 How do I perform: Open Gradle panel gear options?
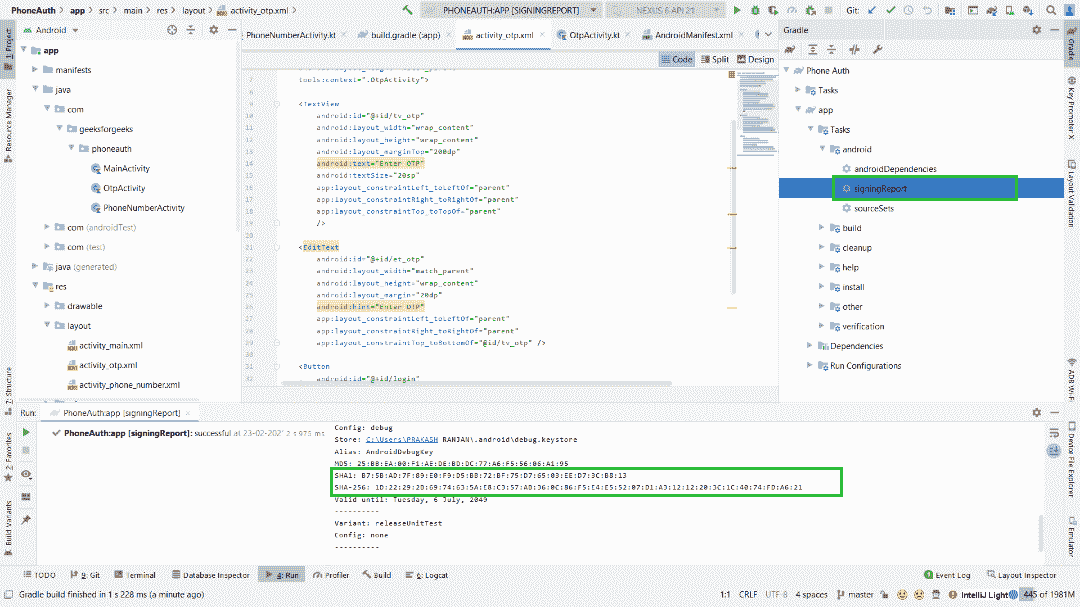pos(1039,31)
